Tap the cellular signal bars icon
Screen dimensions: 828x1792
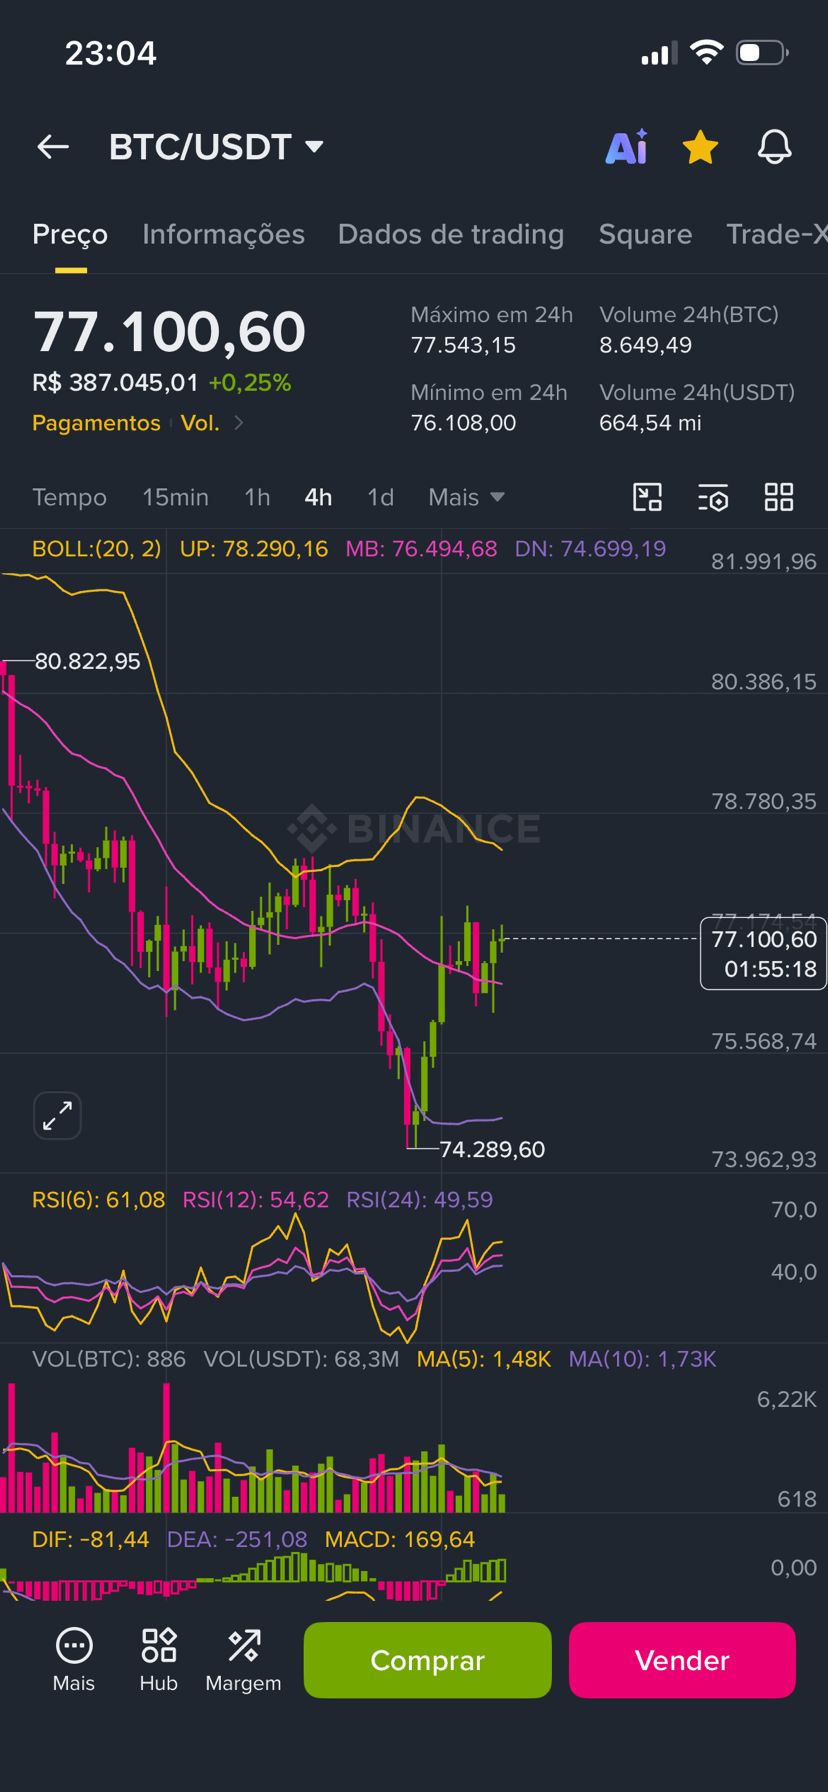[659, 53]
